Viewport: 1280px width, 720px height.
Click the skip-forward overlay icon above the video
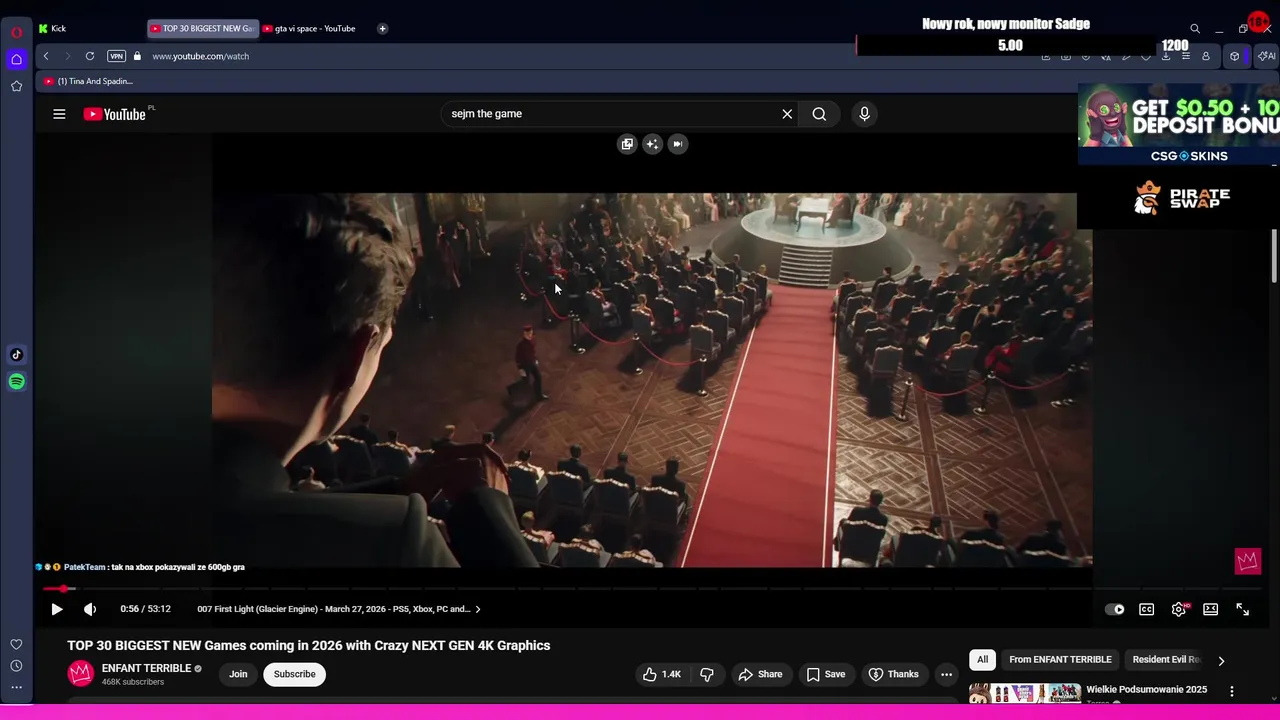[677, 144]
